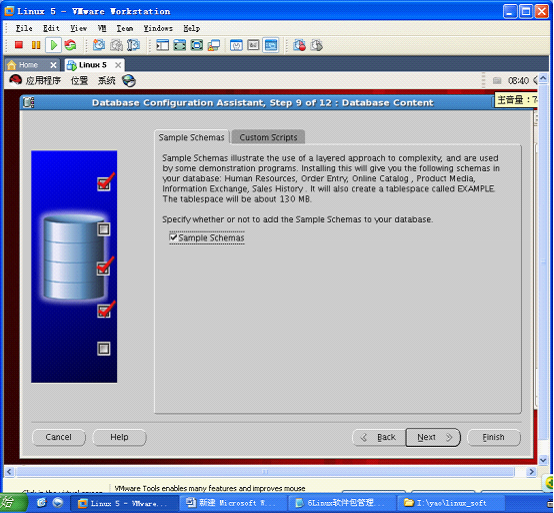554x513 pixels.
Task: Open the 应用程序 applications menu
Action: pyautogui.click(x=43, y=81)
